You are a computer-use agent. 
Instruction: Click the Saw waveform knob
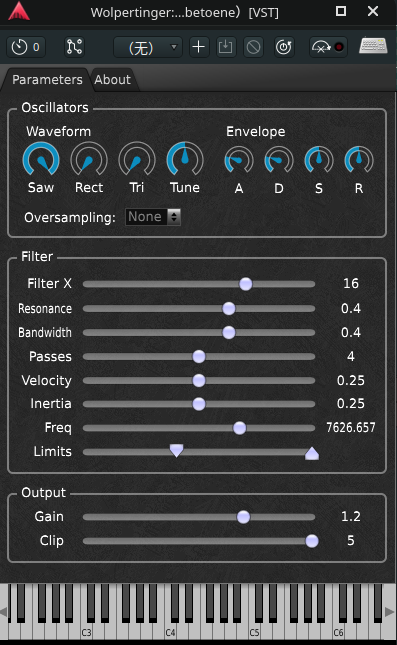[x=41, y=160]
